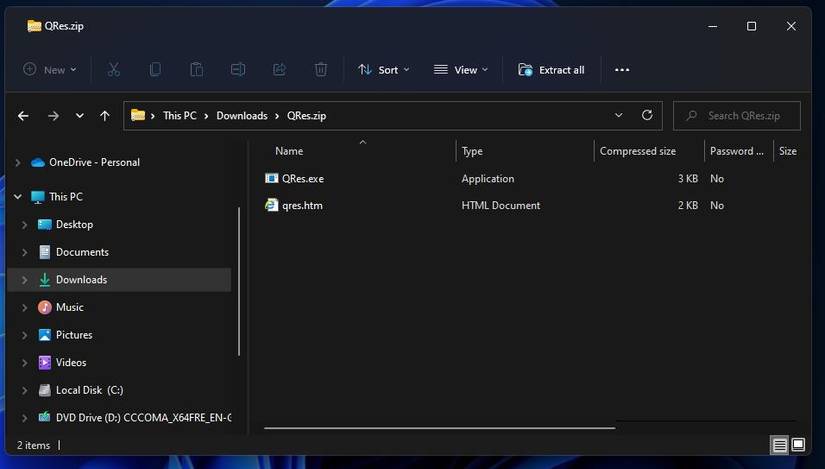Click the Extract all button

(x=551, y=70)
